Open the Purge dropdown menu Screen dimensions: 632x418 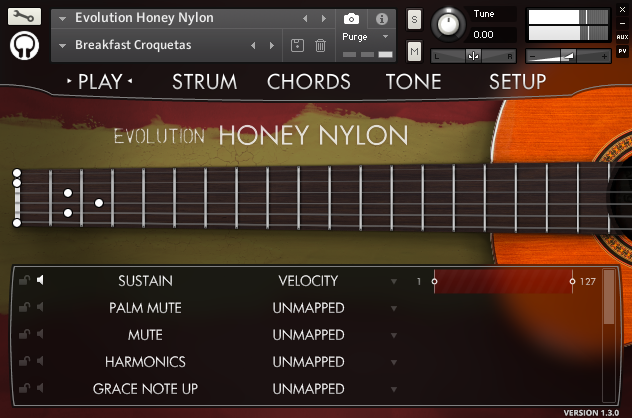tap(363, 36)
